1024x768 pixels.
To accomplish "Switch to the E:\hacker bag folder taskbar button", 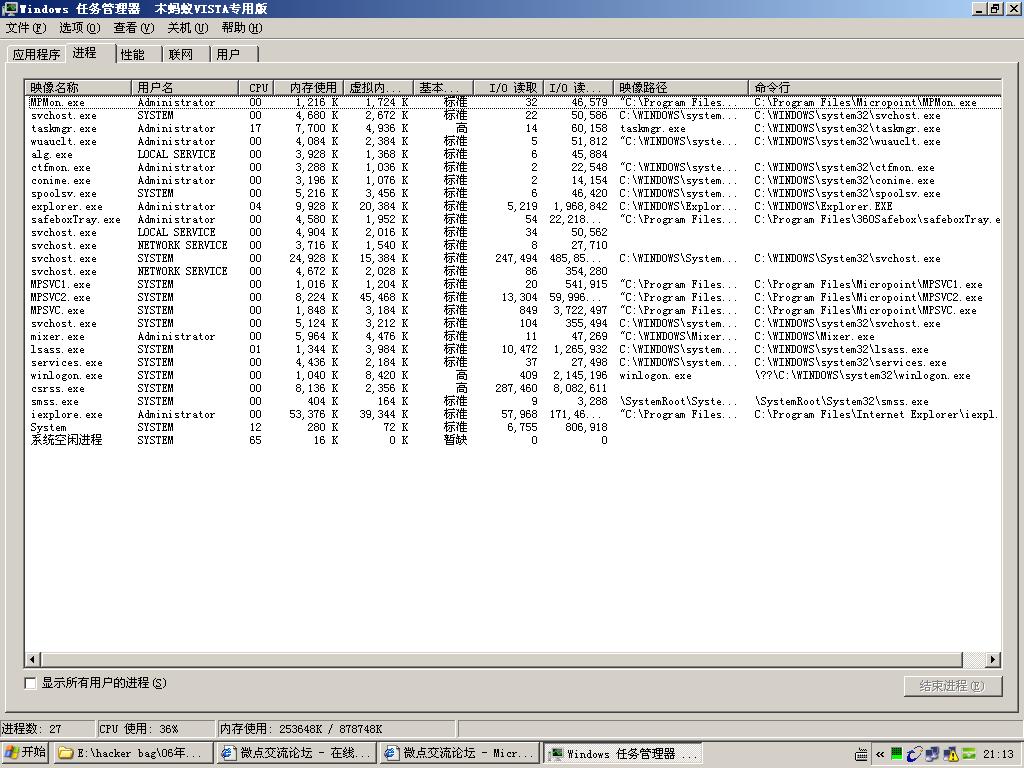I will click(x=133, y=753).
